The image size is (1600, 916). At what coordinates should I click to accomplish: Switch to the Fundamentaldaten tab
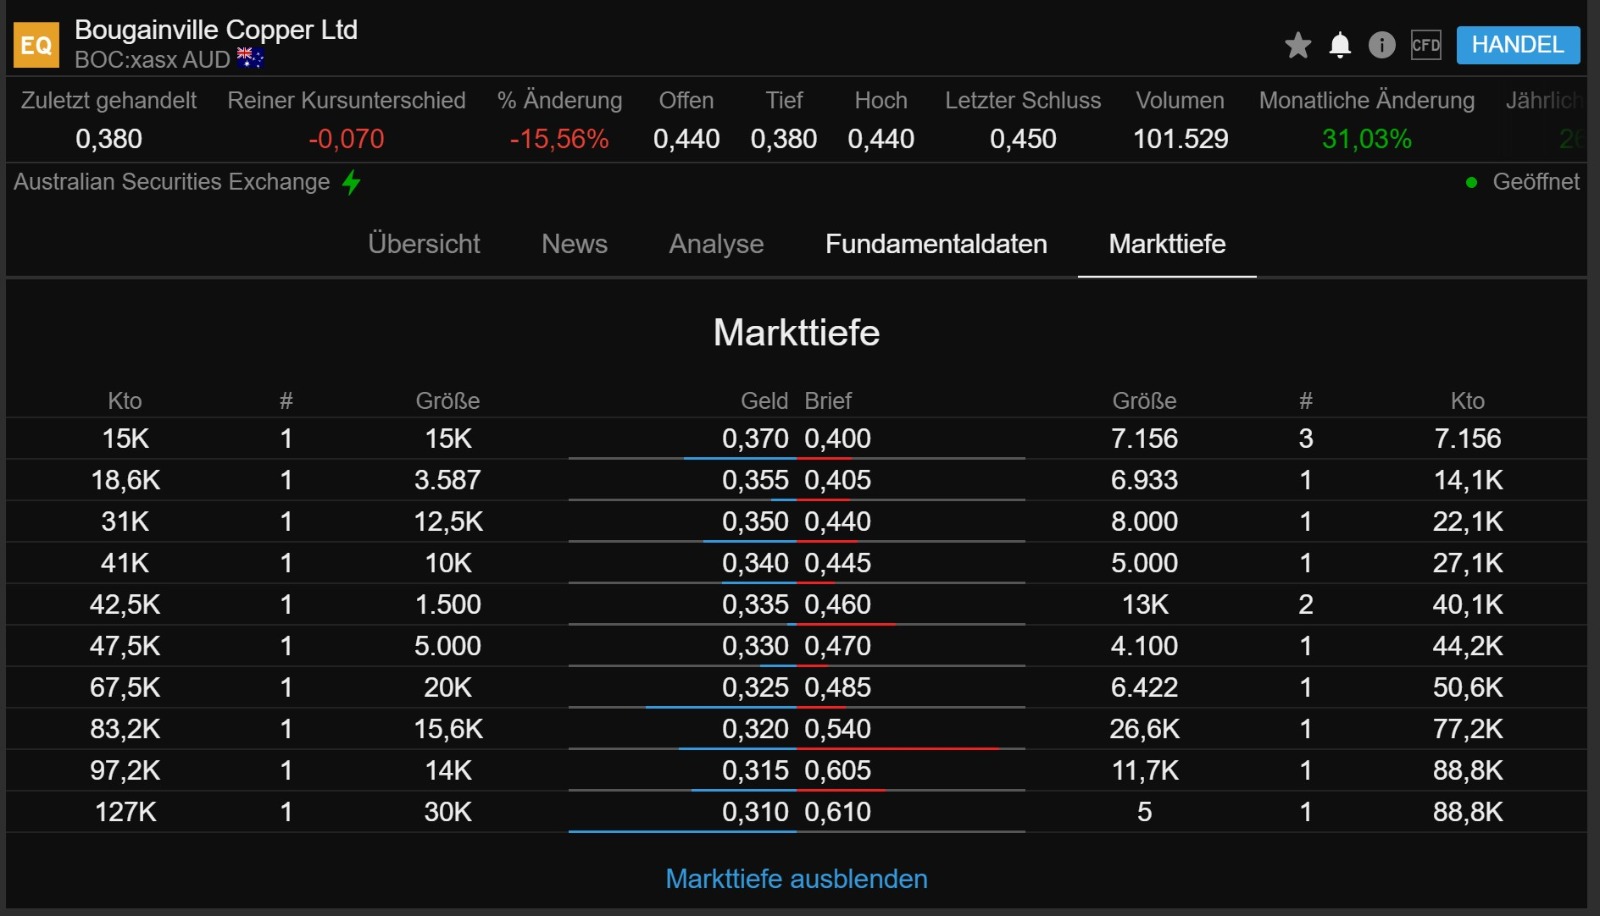(x=936, y=244)
